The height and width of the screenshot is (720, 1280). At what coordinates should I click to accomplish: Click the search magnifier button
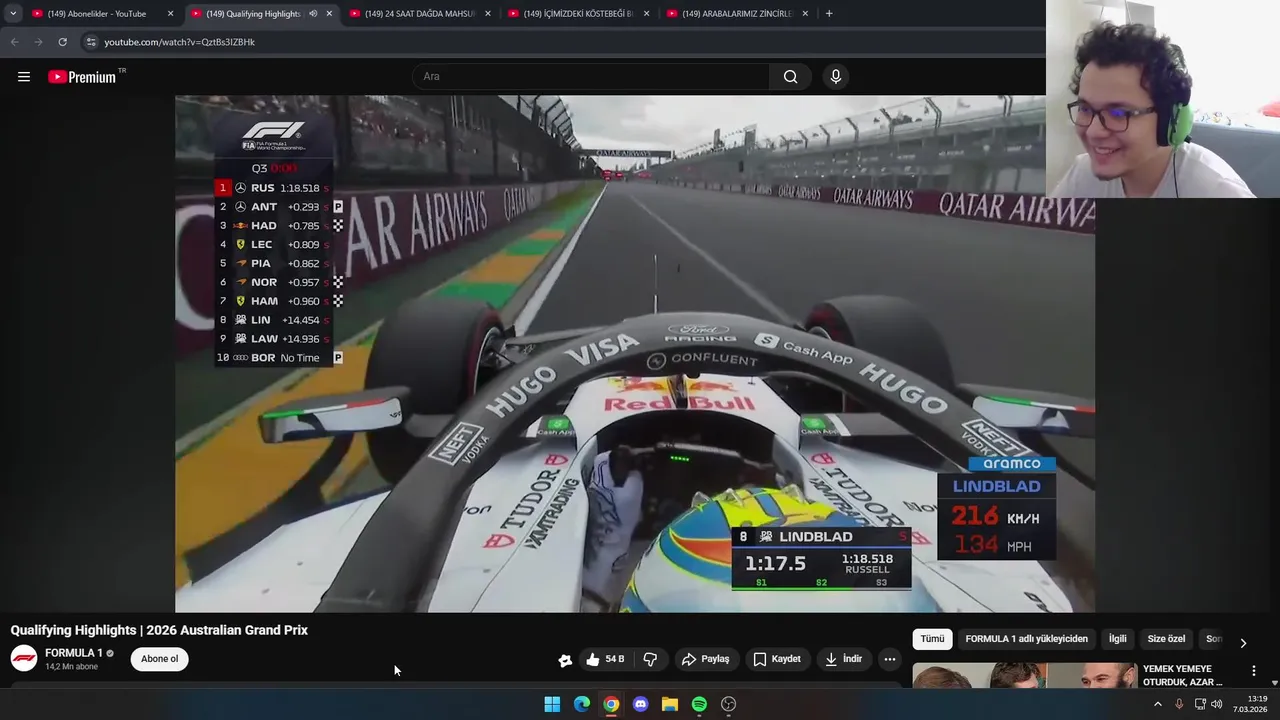coord(790,77)
